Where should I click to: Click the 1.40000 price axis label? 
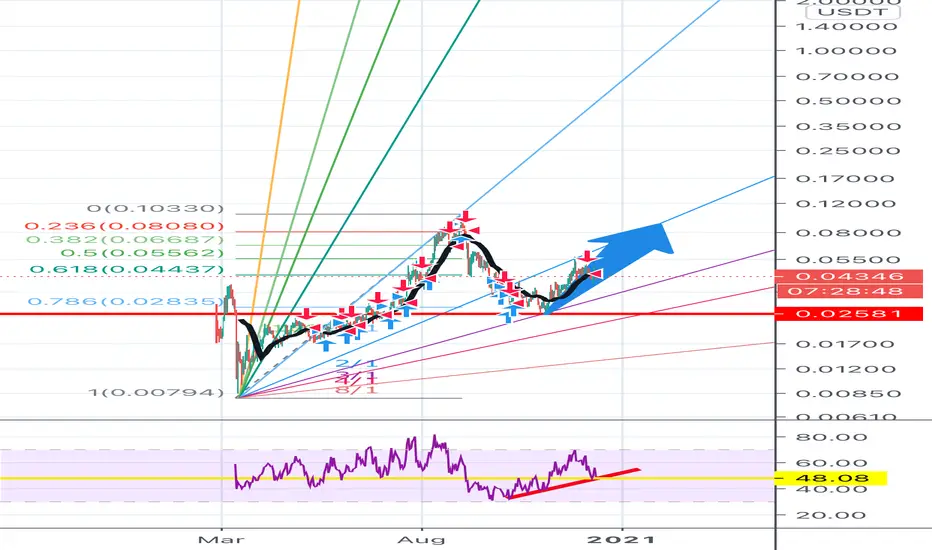pos(846,27)
